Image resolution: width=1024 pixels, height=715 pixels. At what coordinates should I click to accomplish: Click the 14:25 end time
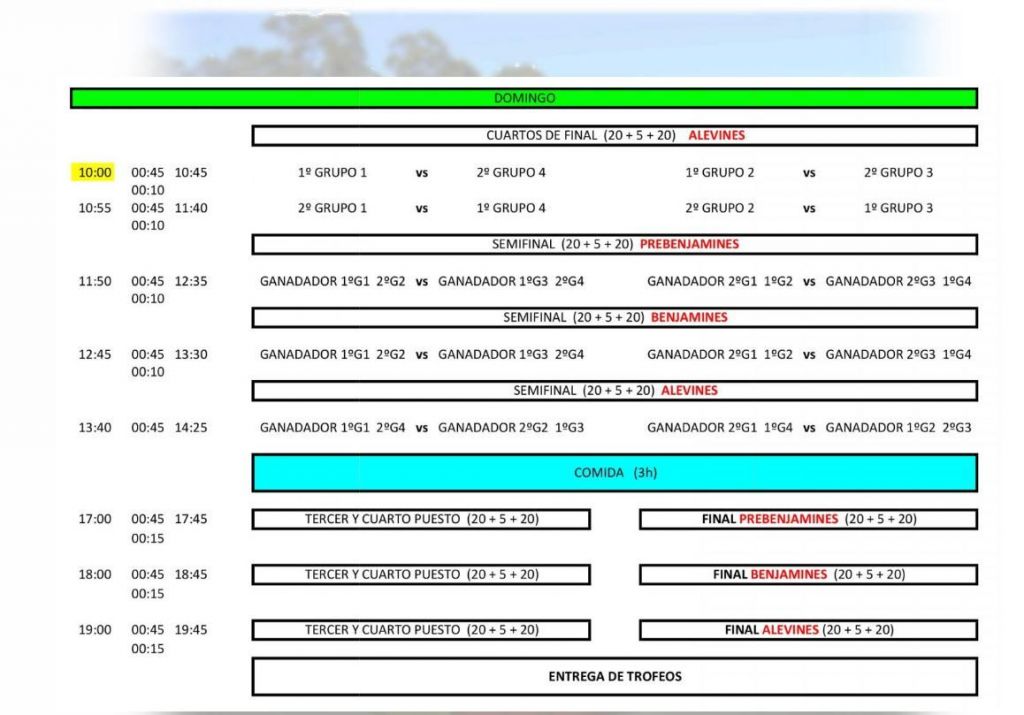pos(190,427)
